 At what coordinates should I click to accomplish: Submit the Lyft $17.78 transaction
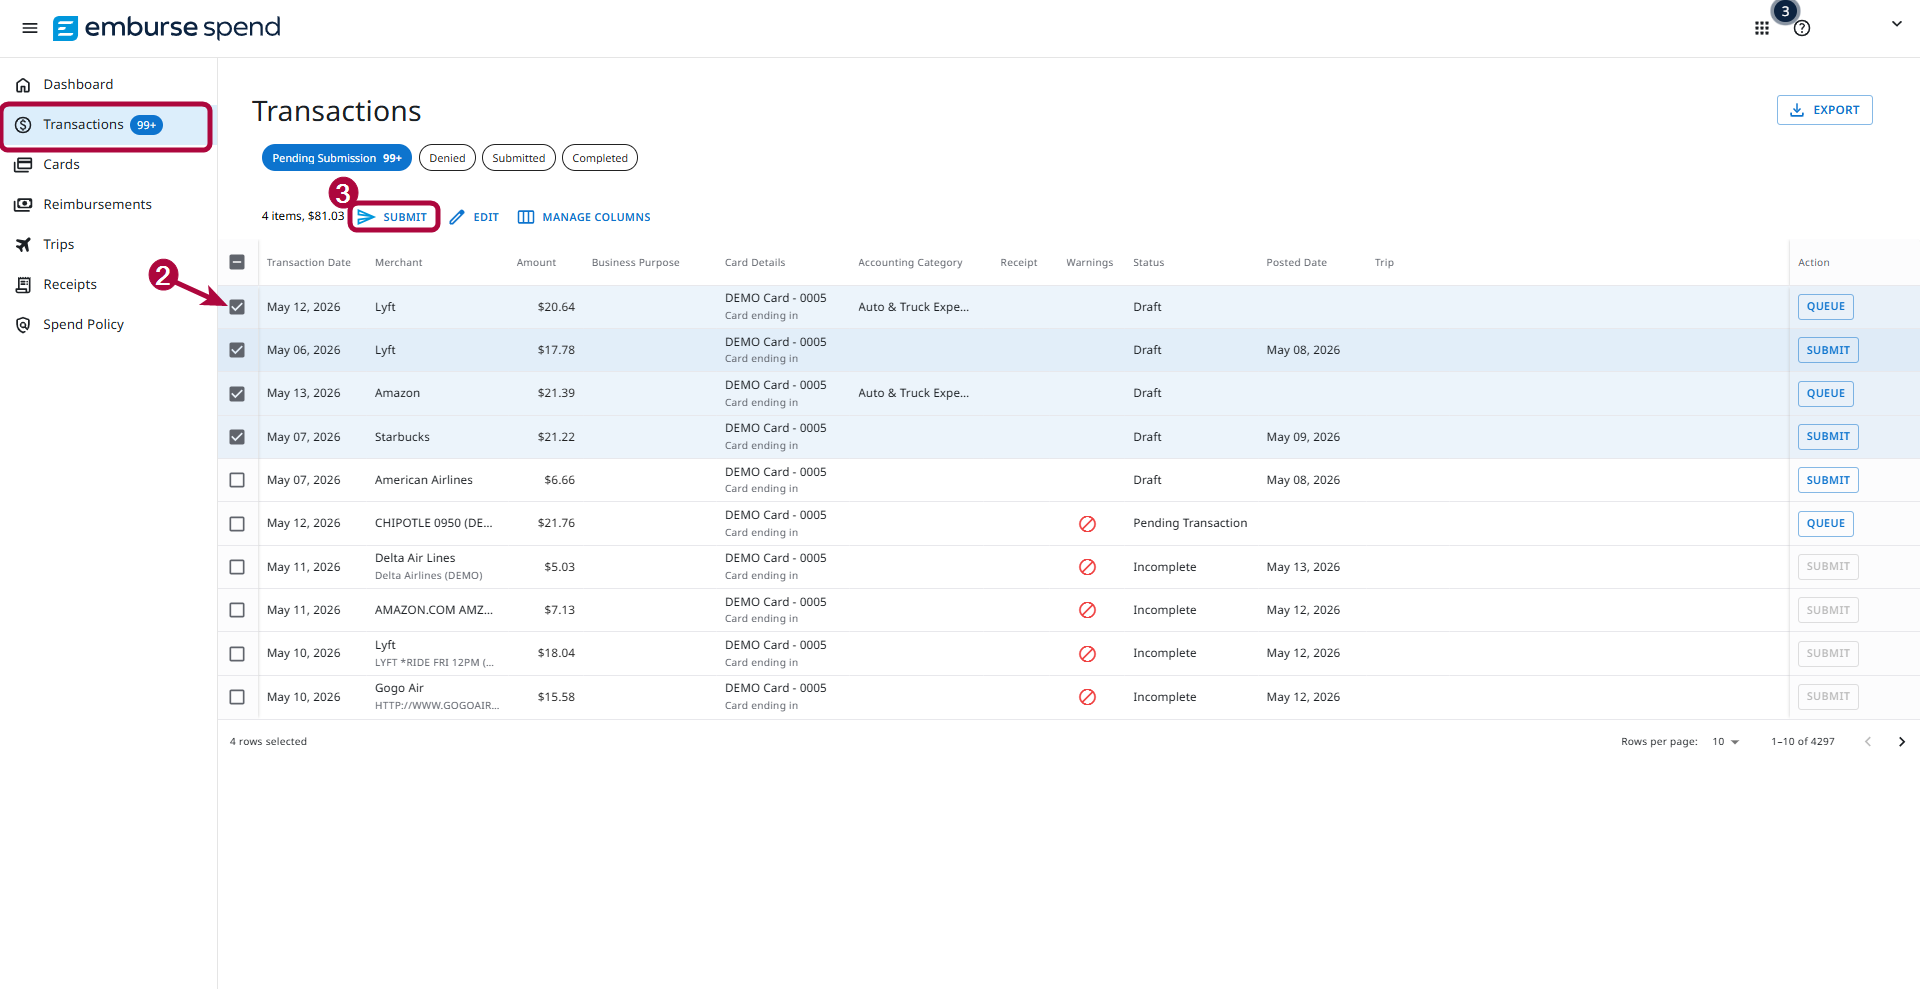(x=1827, y=350)
